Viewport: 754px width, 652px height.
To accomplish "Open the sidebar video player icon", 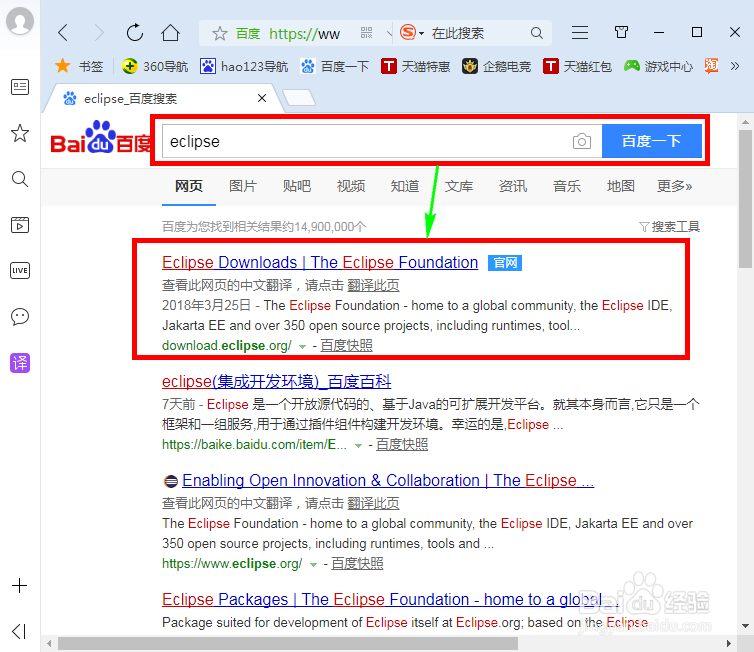I will (x=20, y=225).
